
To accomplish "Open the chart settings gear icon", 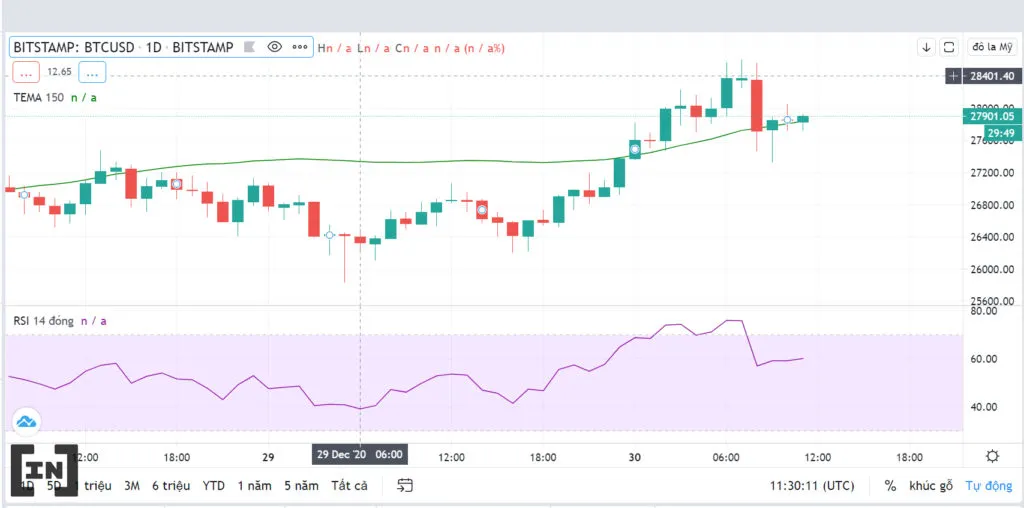I will pyautogui.click(x=992, y=456).
